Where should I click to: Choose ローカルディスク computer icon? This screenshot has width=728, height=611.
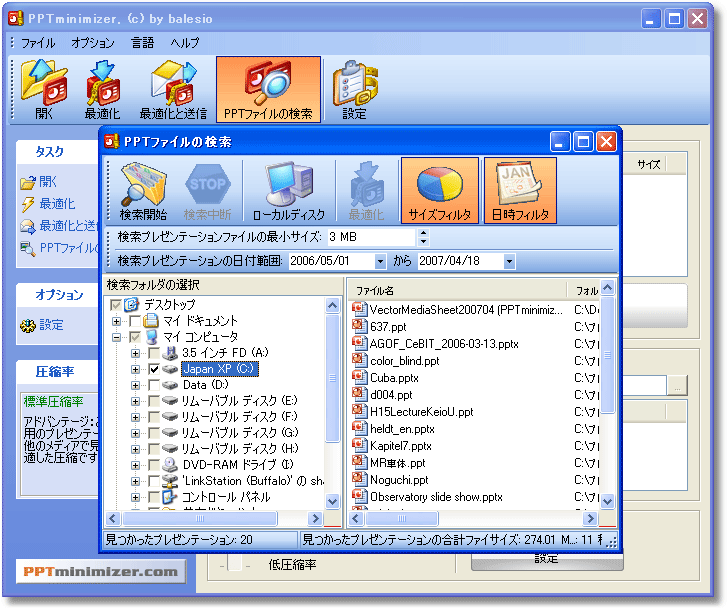[289, 191]
